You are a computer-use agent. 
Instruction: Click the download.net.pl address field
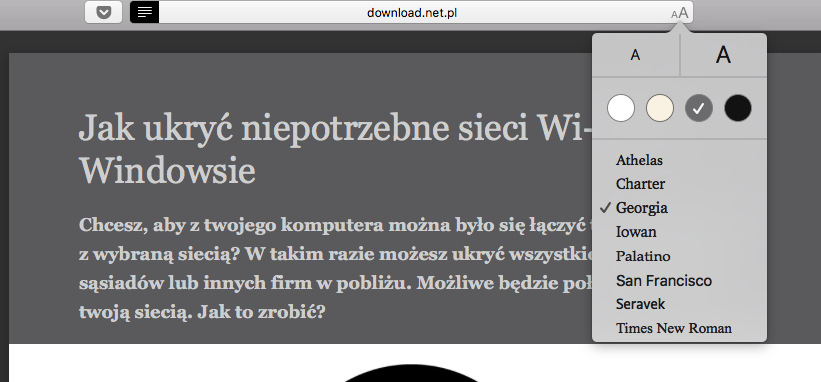[x=412, y=13]
